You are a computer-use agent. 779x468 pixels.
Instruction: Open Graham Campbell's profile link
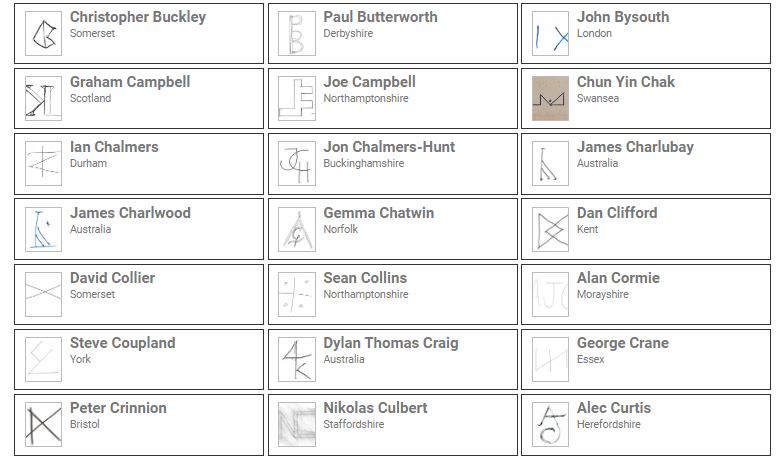[x=129, y=82]
